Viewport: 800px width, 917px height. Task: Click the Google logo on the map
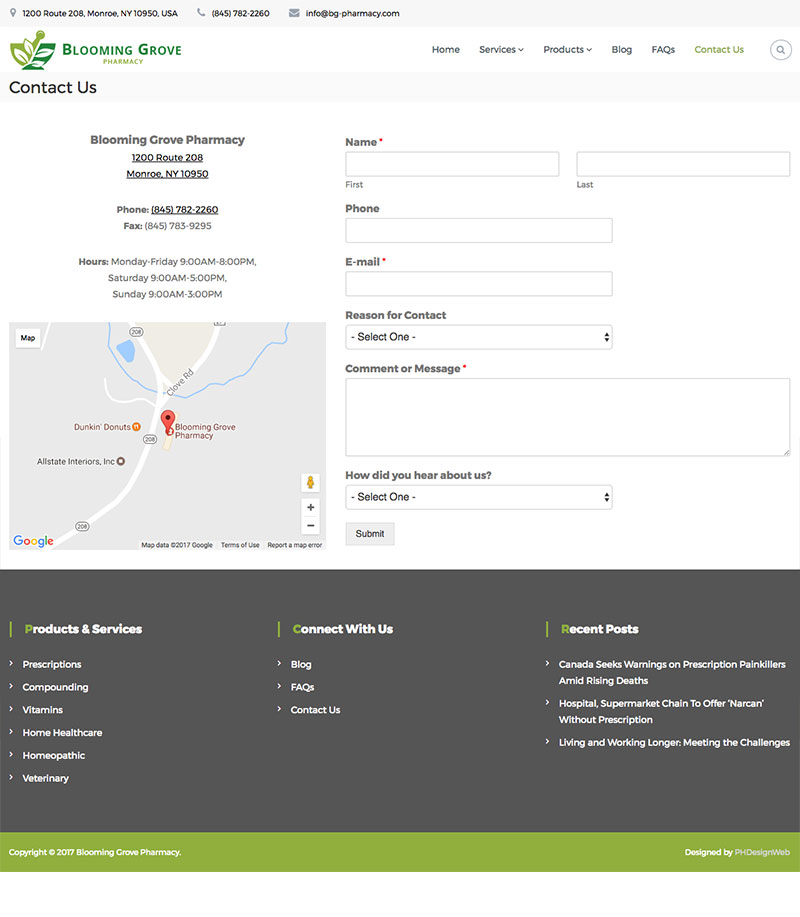(x=33, y=541)
